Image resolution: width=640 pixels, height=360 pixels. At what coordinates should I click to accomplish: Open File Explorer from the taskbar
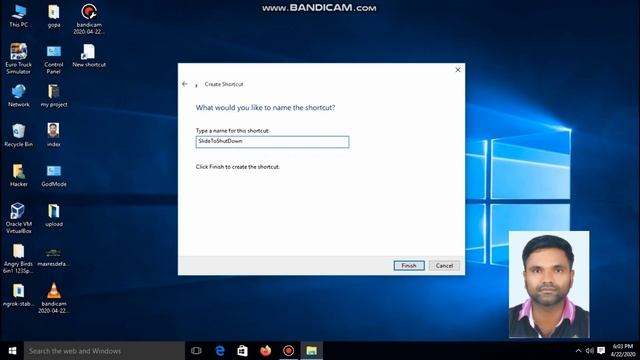(311, 351)
